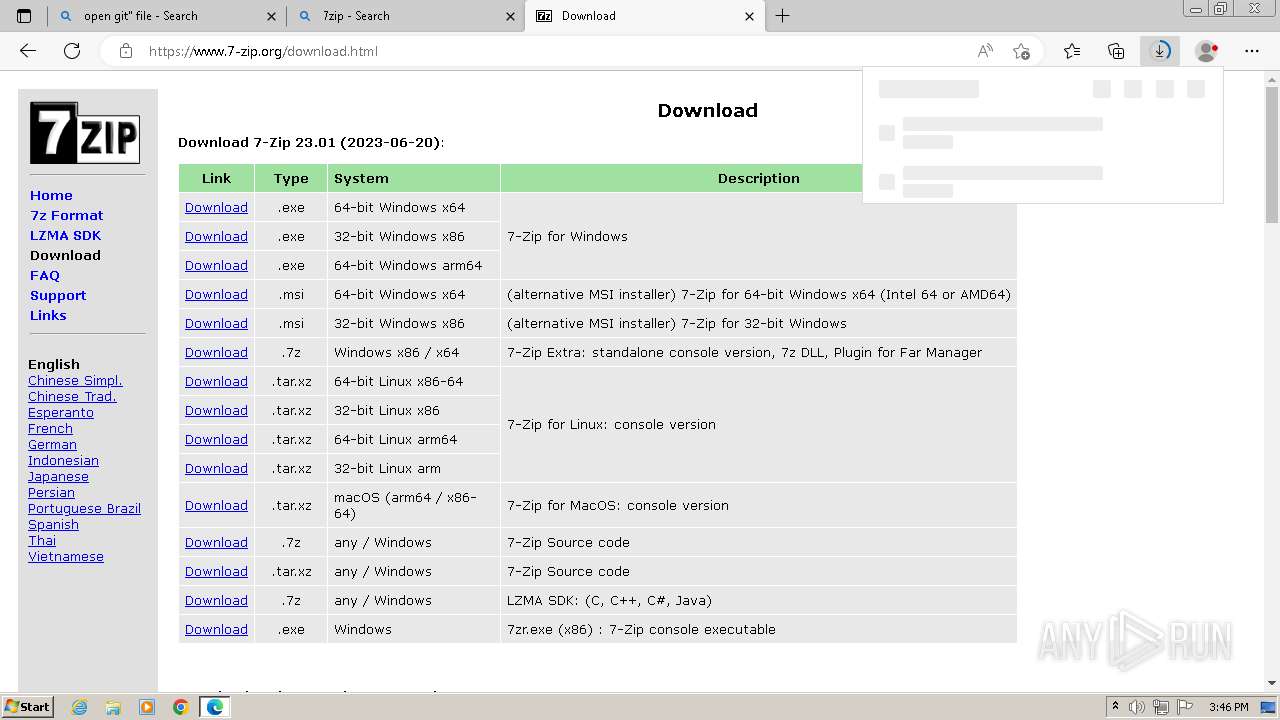
Task: Open the Links page
Action: click(x=48, y=315)
